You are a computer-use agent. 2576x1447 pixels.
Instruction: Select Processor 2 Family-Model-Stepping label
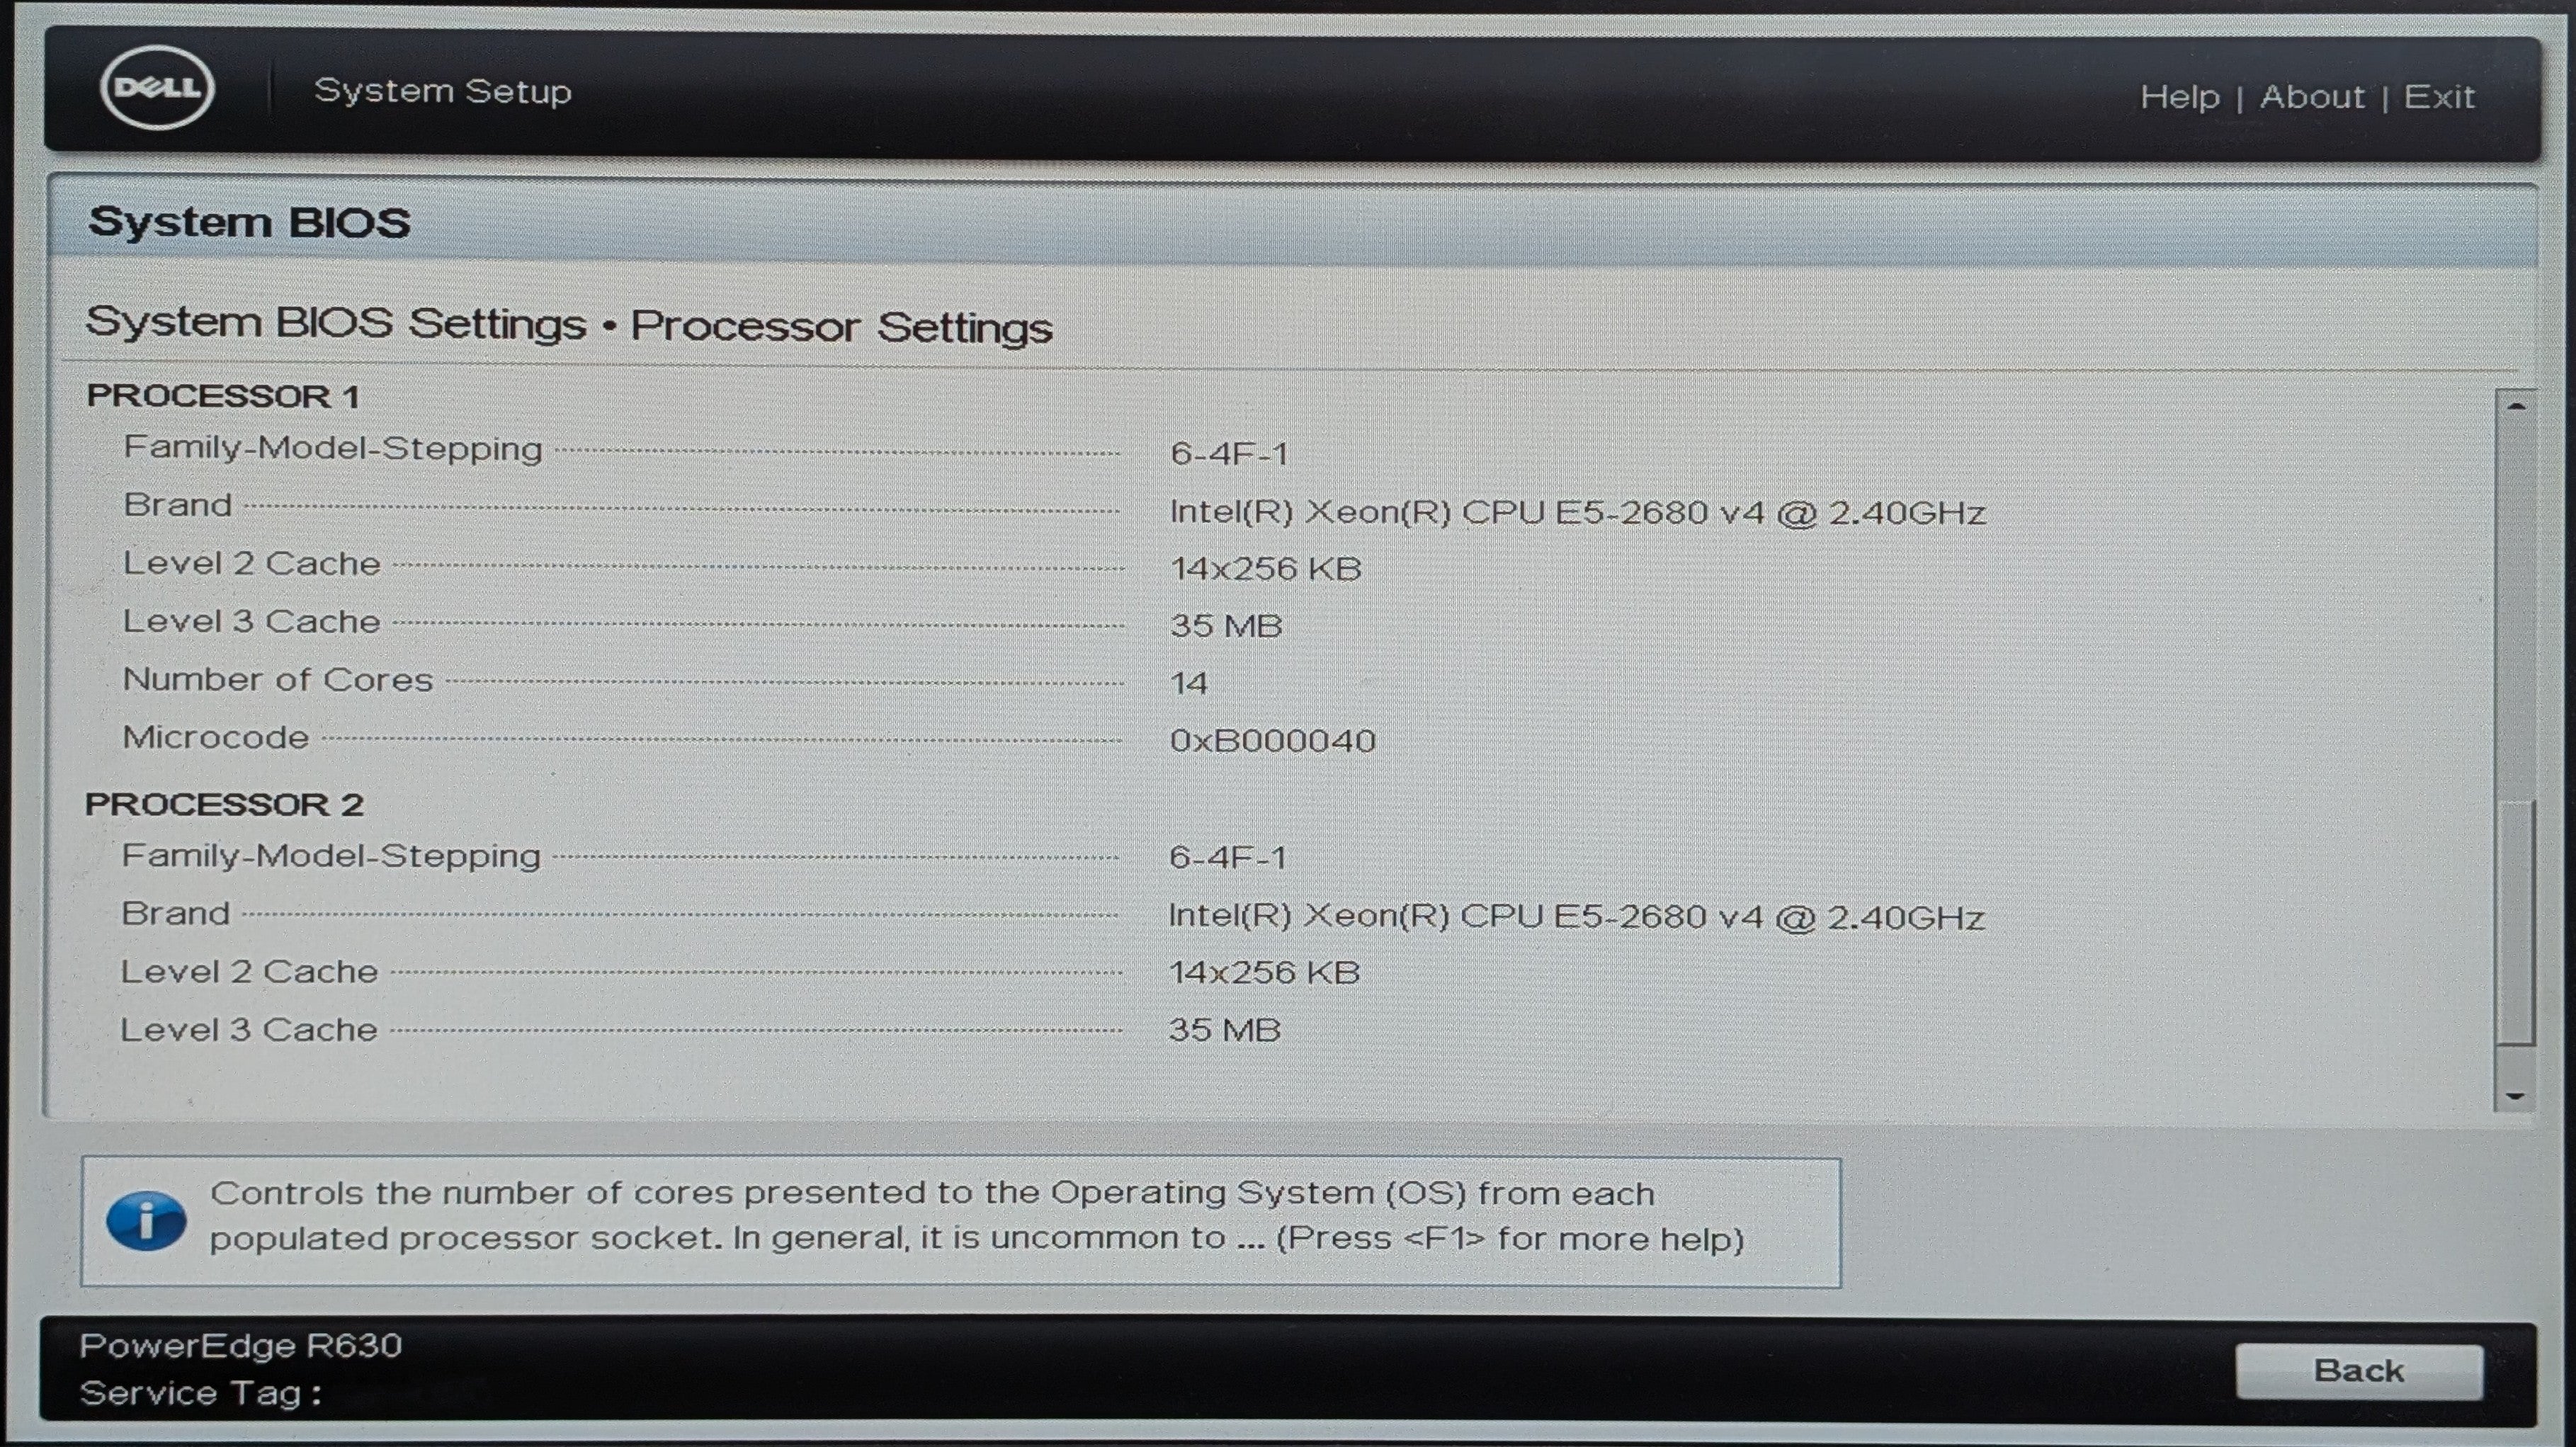pyautogui.click(x=331, y=856)
